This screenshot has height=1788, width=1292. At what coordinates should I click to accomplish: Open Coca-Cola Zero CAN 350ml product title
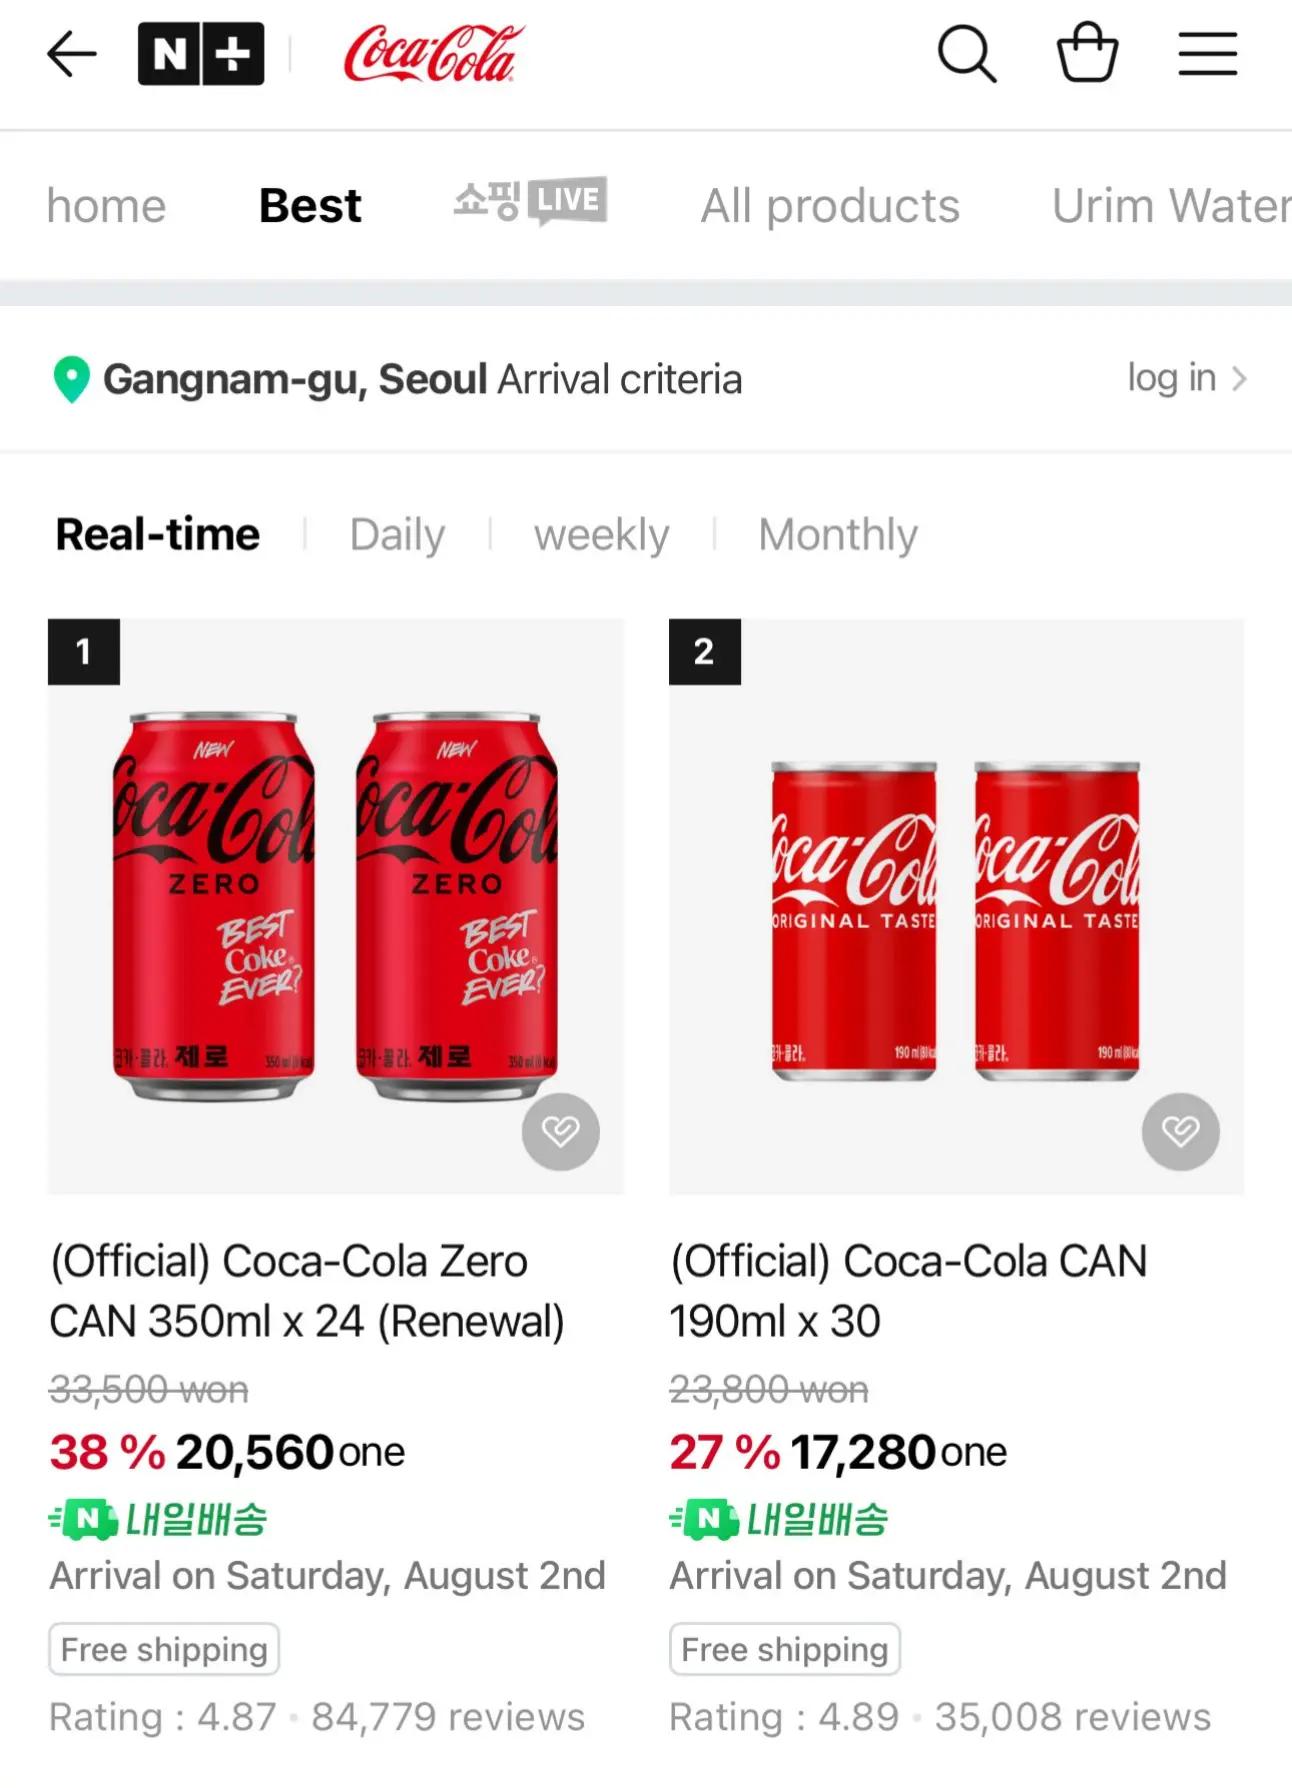point(307,1291)
